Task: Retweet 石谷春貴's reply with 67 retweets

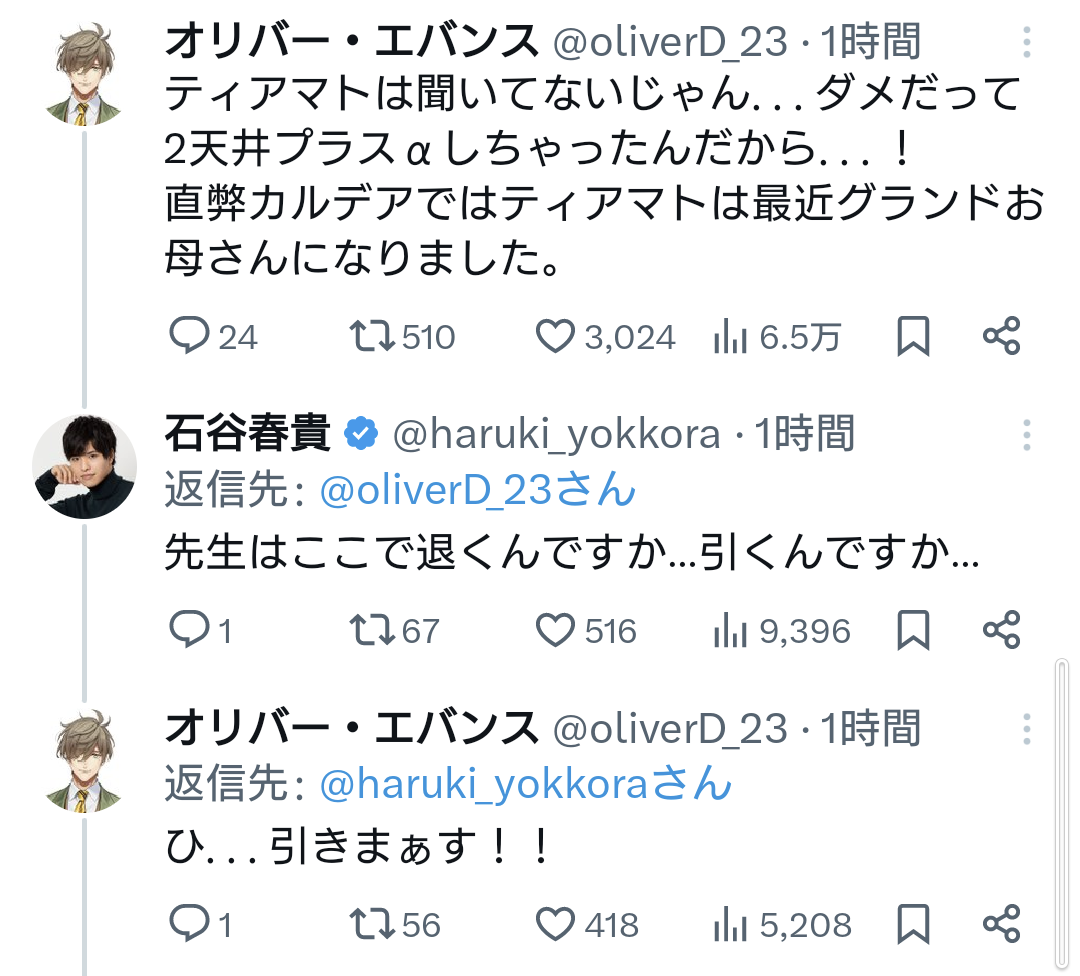Action: click(372, 630)
